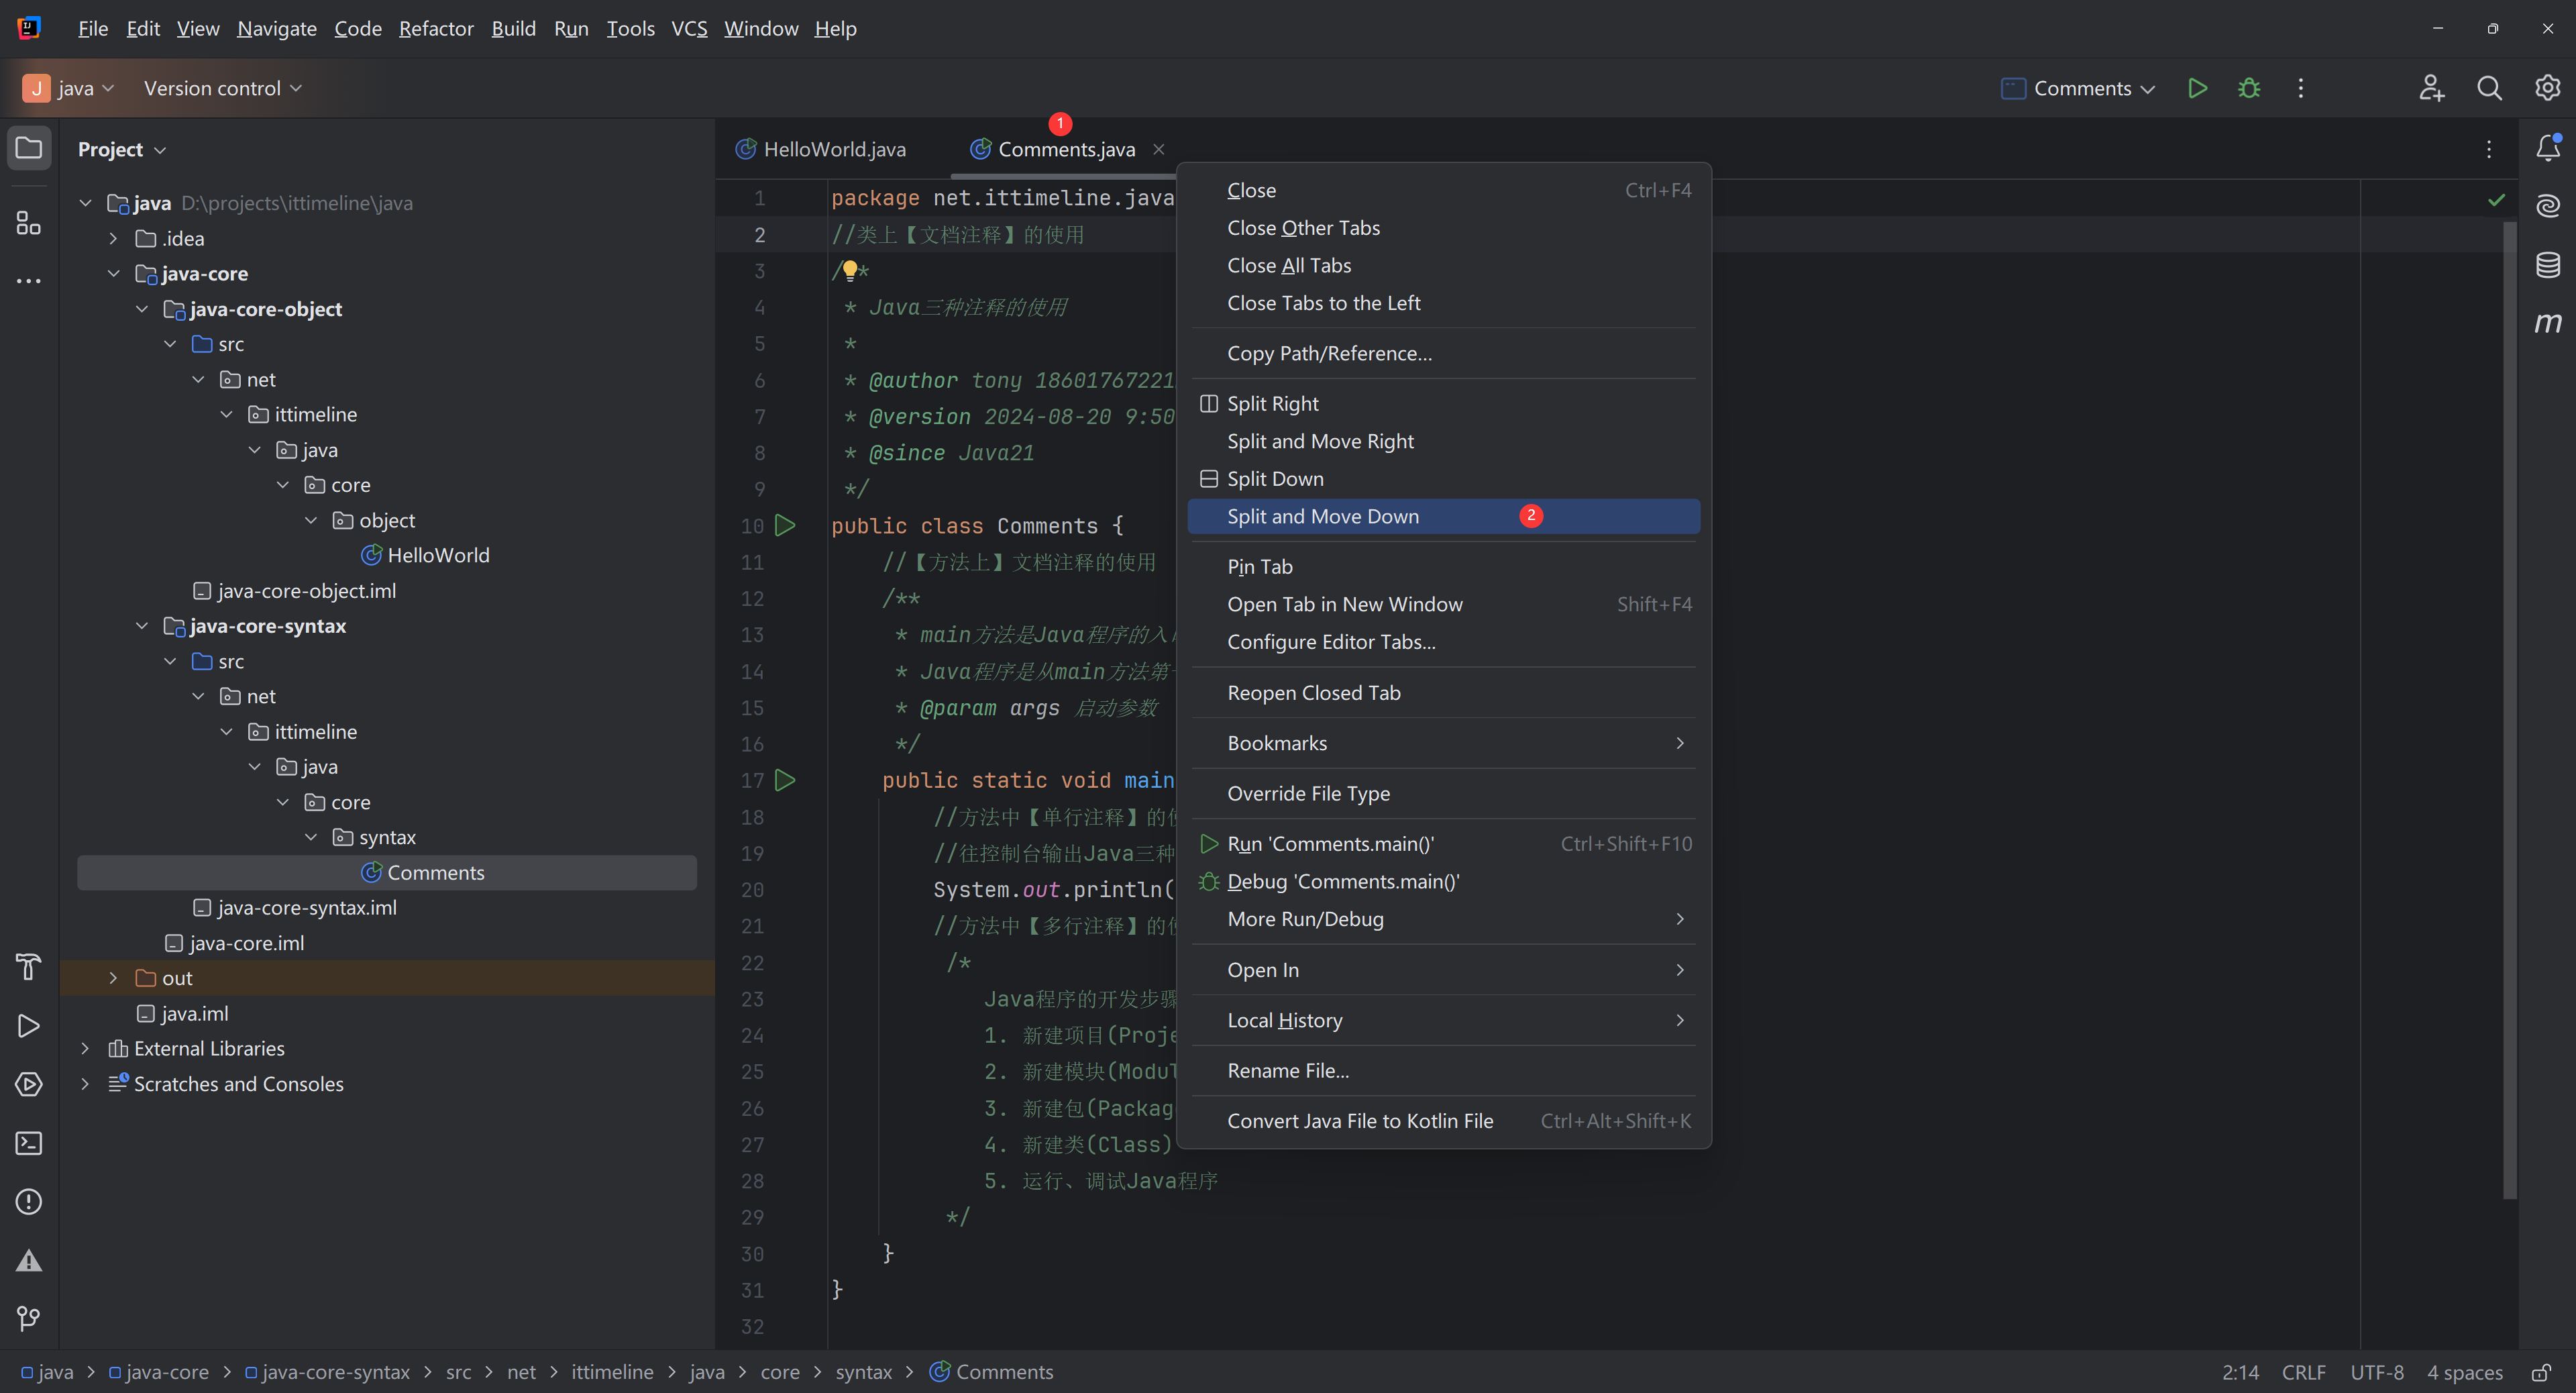Open the Structure tool window icon
The width and height of the screenshot is (2576, 1393).
point(28,222)
